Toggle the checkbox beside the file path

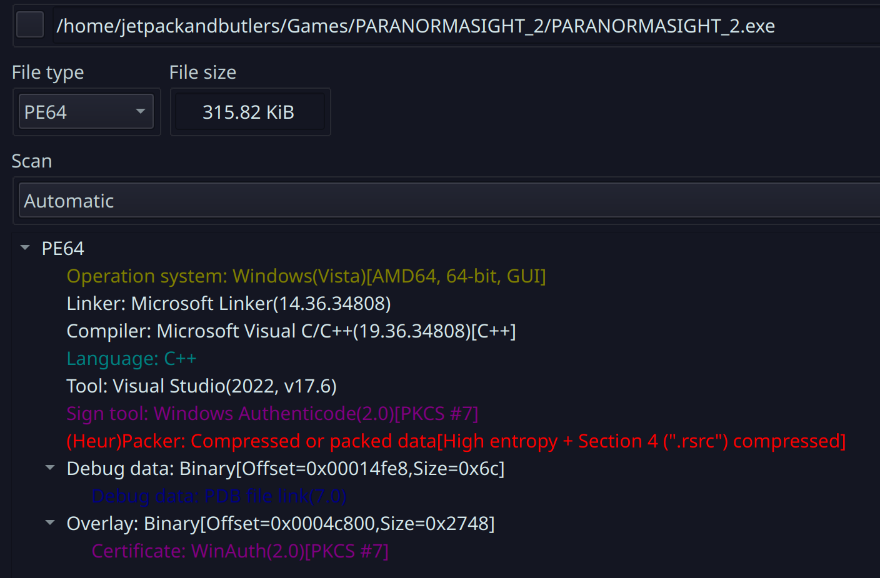pos(30,25)
